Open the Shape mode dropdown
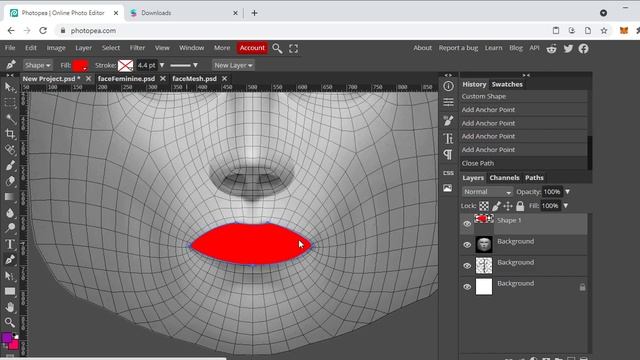The height and width of the screenshot is (360, 640). 37,65
